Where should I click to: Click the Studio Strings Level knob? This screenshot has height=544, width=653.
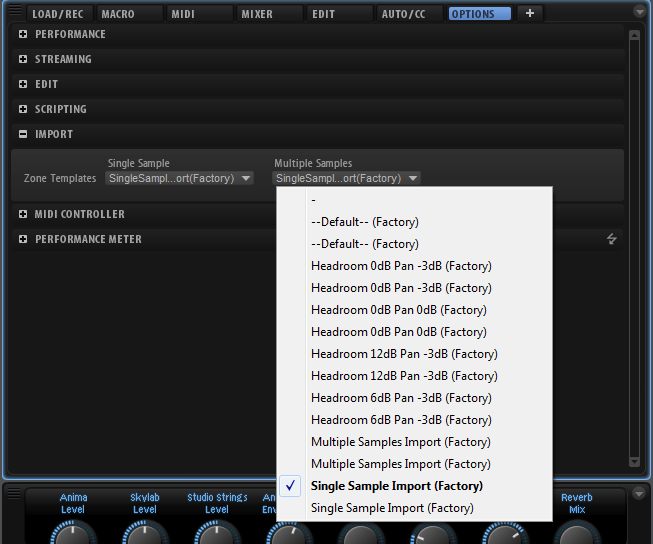(x=217, y=534)
